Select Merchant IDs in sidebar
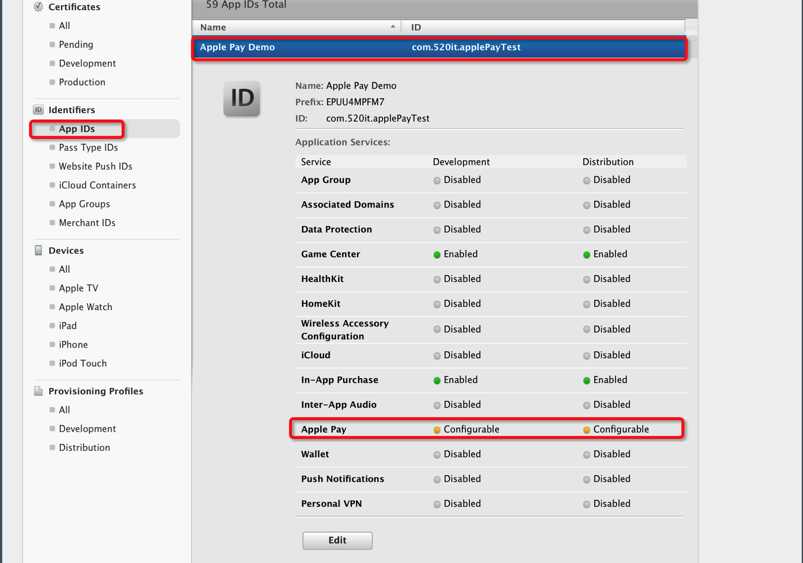 pos(87,223)
